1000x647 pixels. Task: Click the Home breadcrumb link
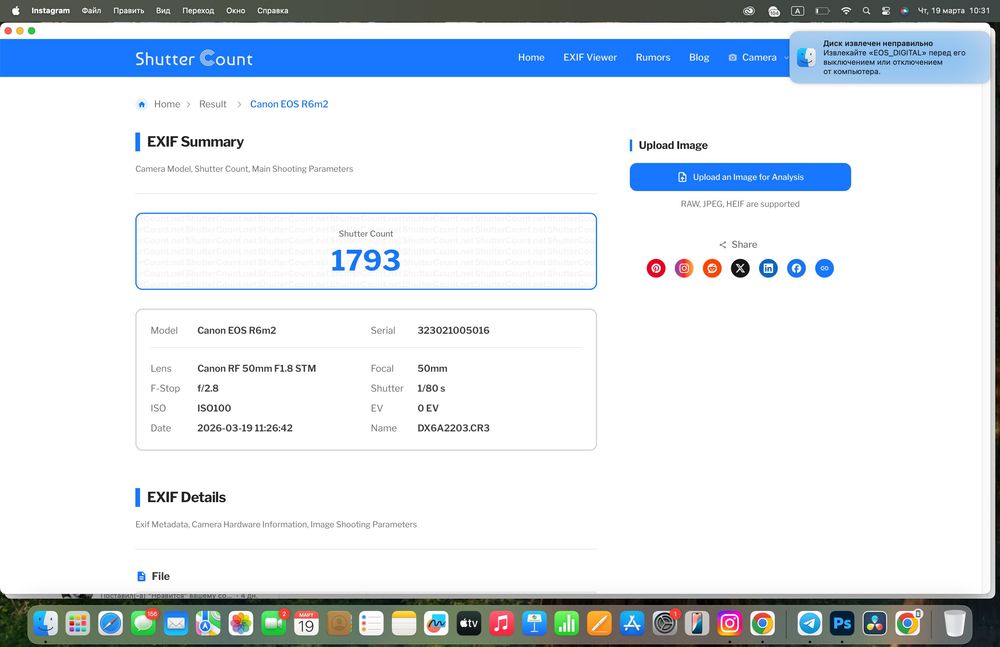167,104
